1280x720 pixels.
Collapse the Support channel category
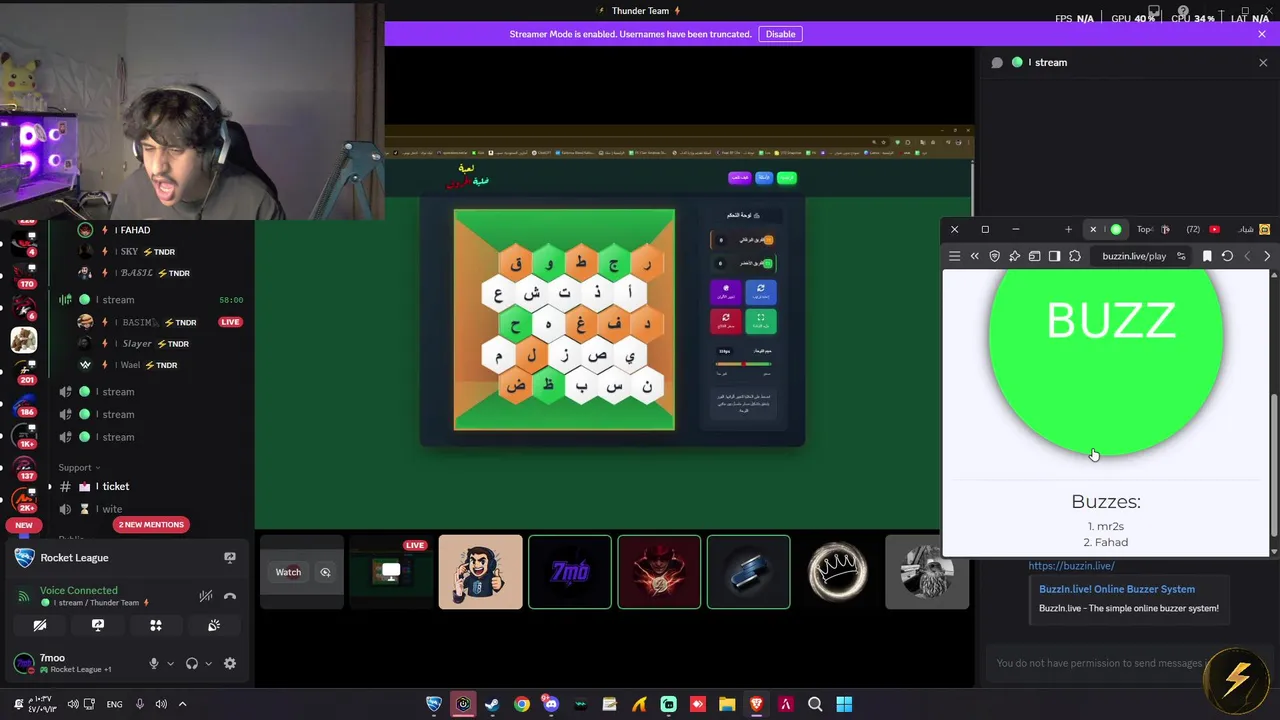(x=79, y=467)
